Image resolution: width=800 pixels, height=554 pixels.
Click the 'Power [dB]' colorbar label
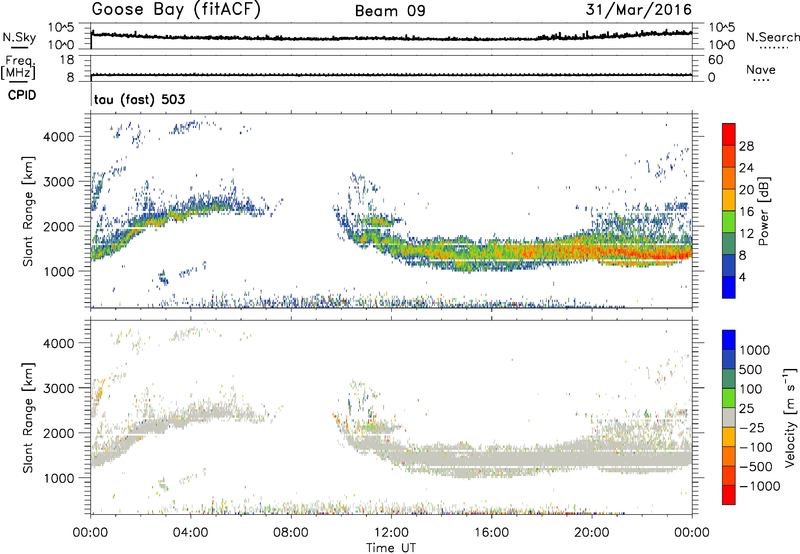coord(763,211)
